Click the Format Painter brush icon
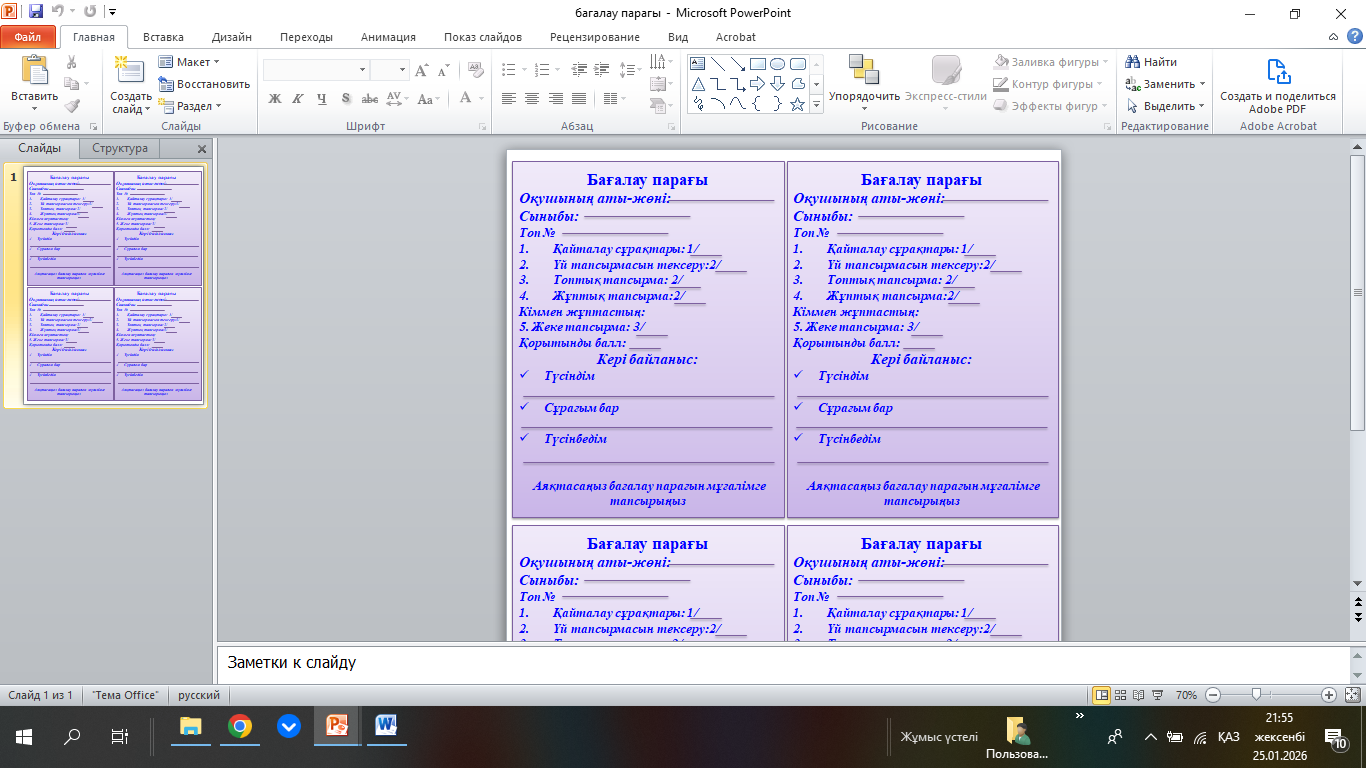This screenshot has height=768, width=1366. coord(72,106)
